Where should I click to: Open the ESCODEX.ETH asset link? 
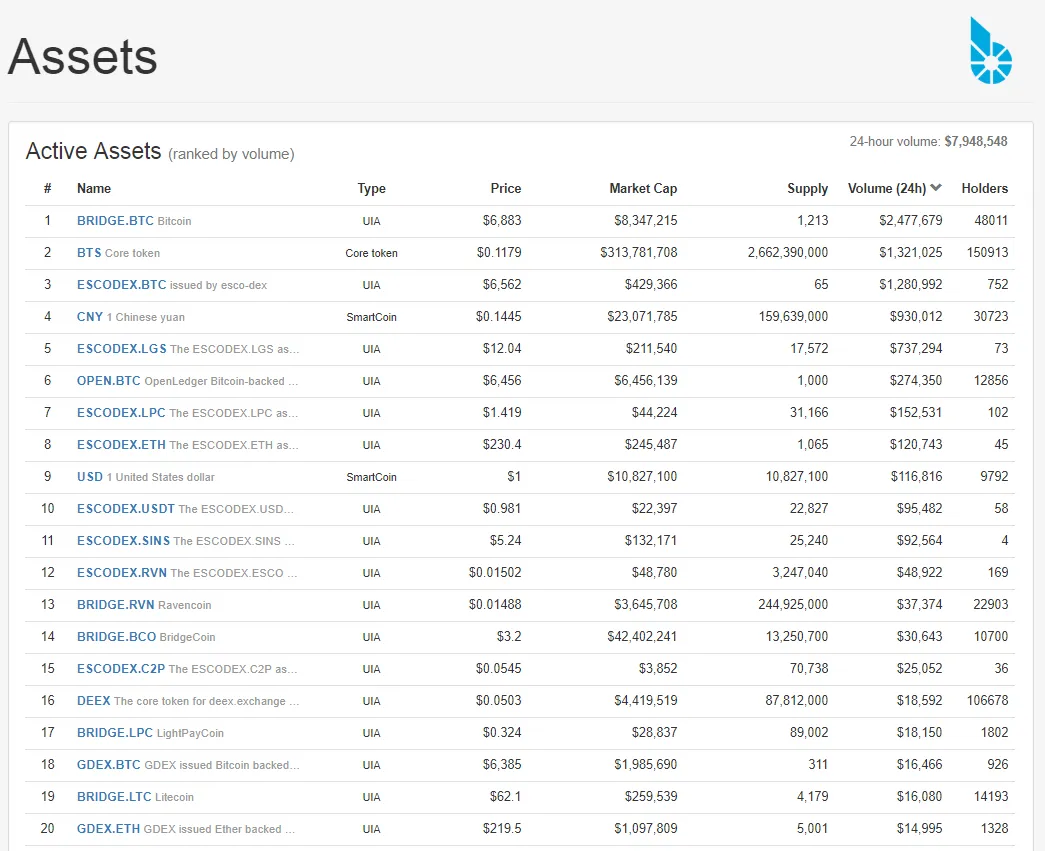(121, 444)
